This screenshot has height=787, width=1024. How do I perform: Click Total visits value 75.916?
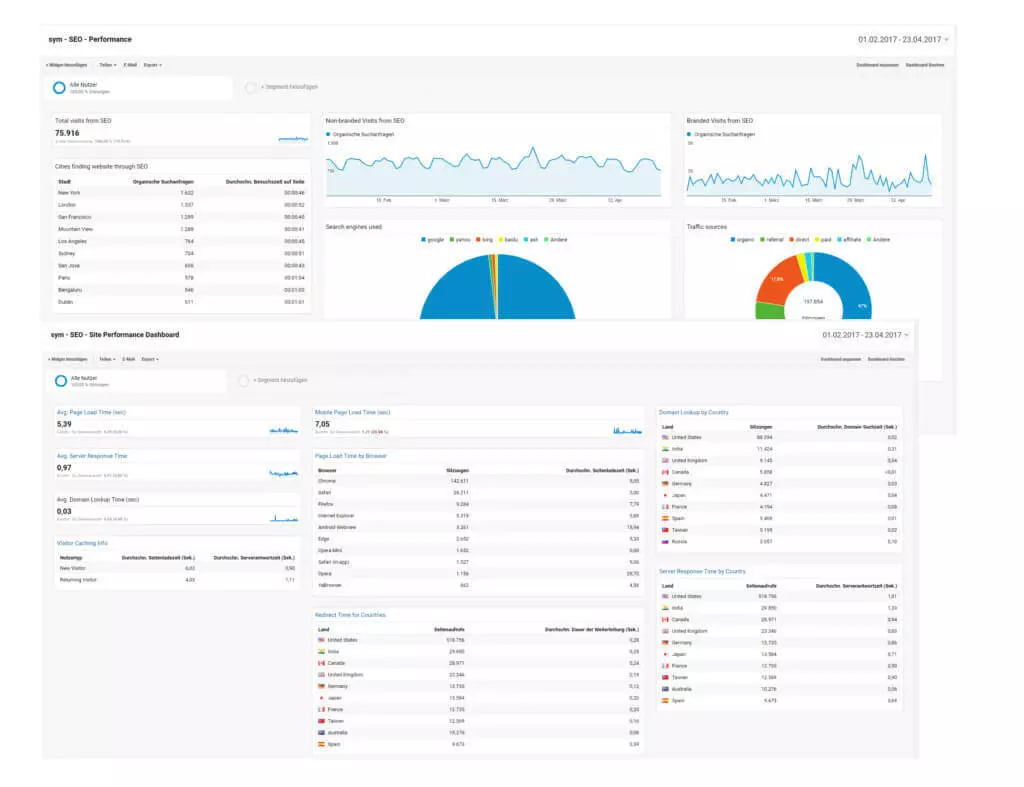(x=67, y=133)
